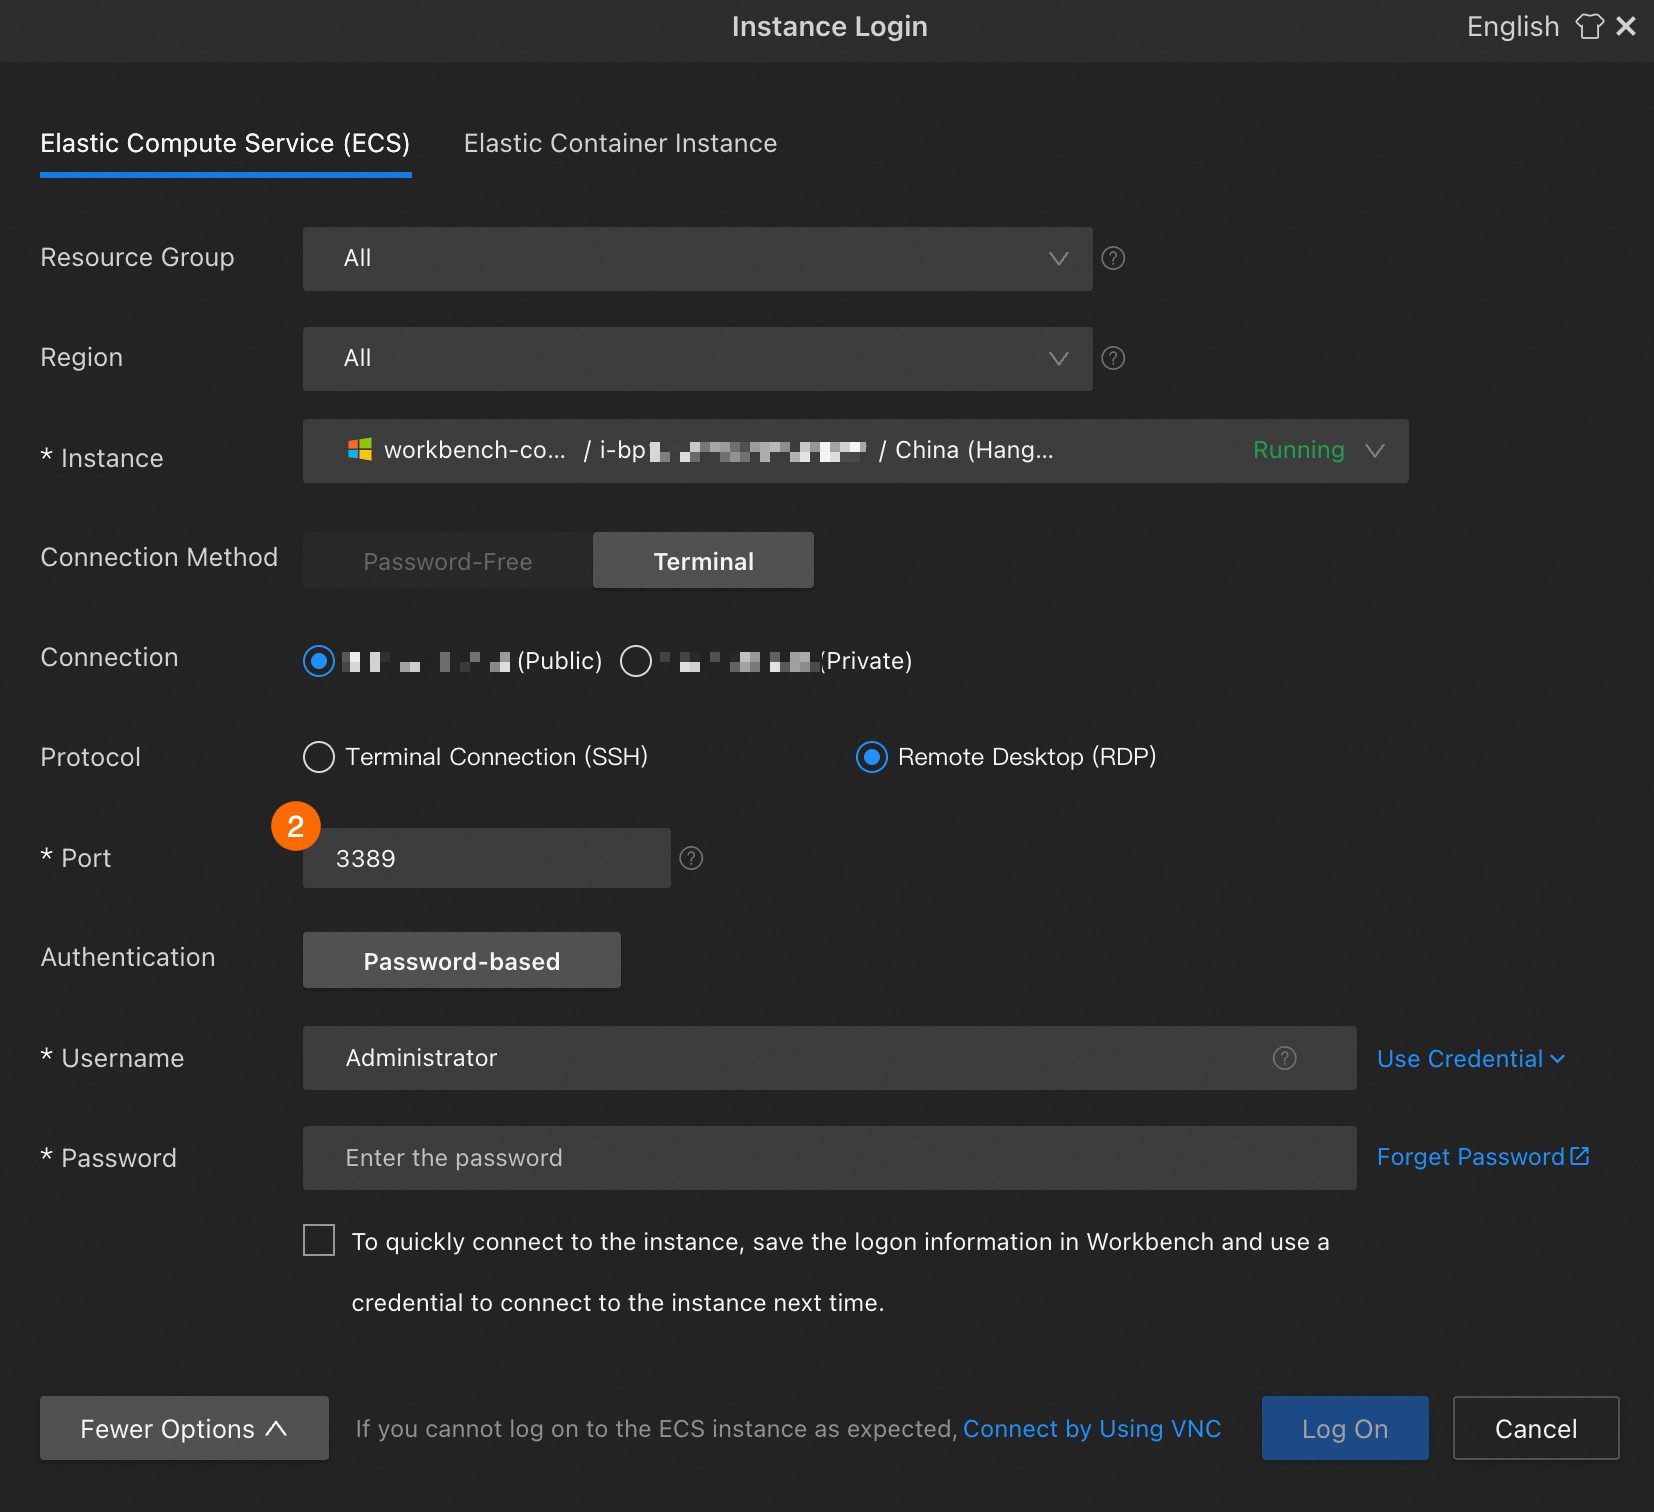This screenshot has width=1654, height=1512.
Task: Click the Windows logo in Instance field
Action: (x=360, y=450)
